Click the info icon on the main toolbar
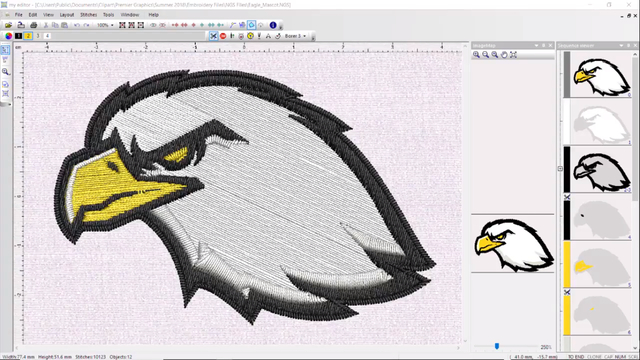 pos(273,25)
